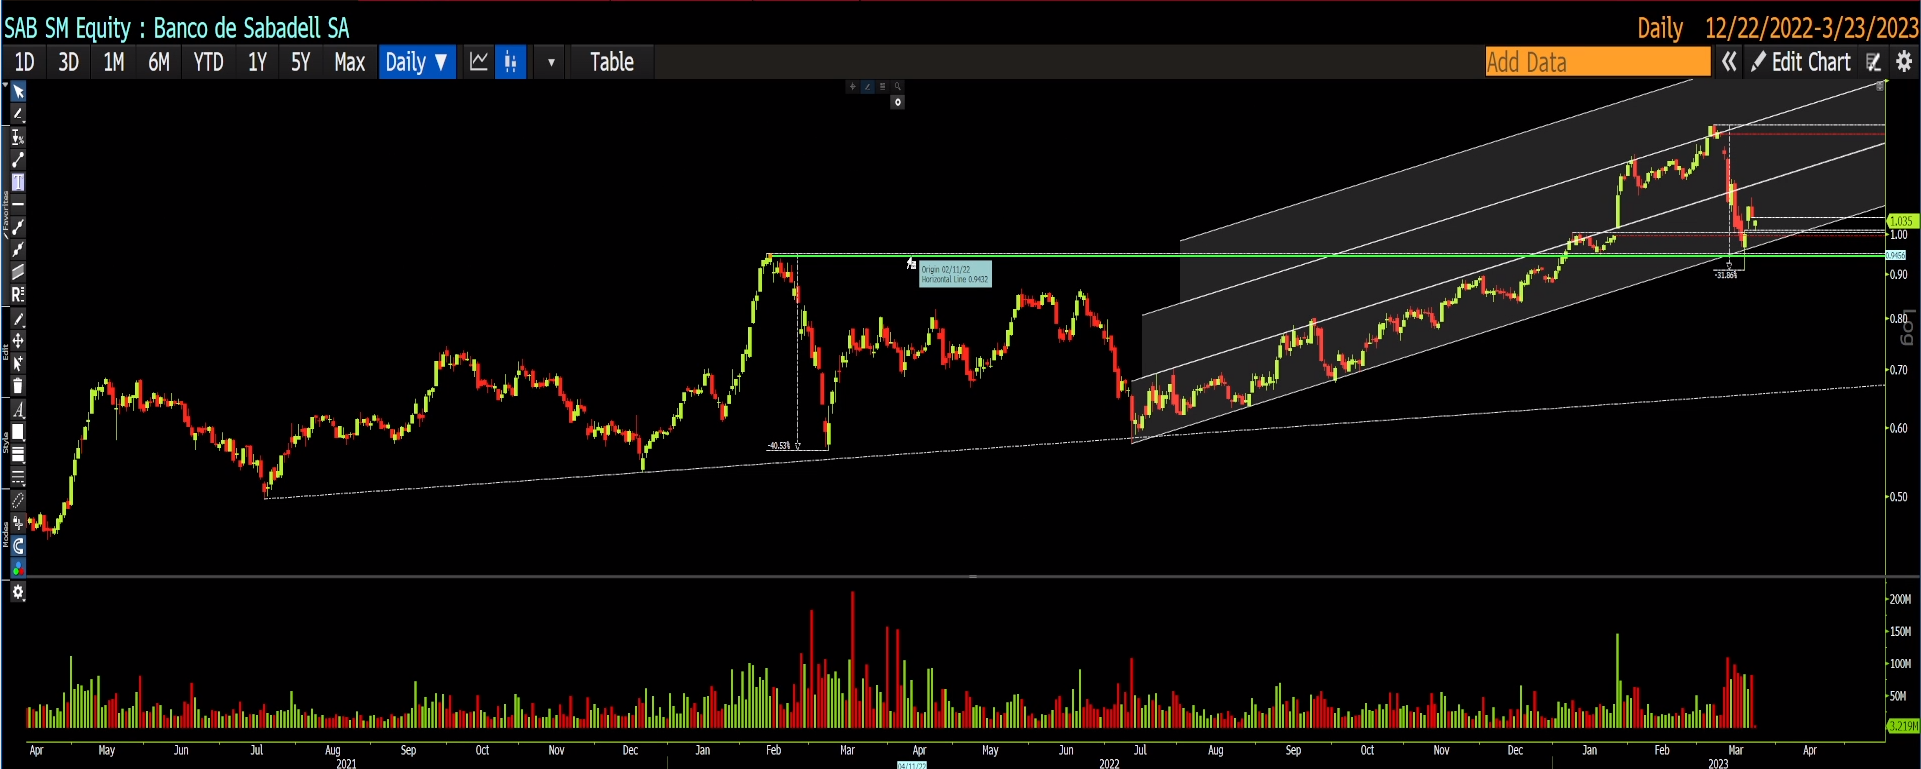Expand the pencil draw tool options
Image resolution: width=1921 pixels, height=769 pixels.
[18, 115]
